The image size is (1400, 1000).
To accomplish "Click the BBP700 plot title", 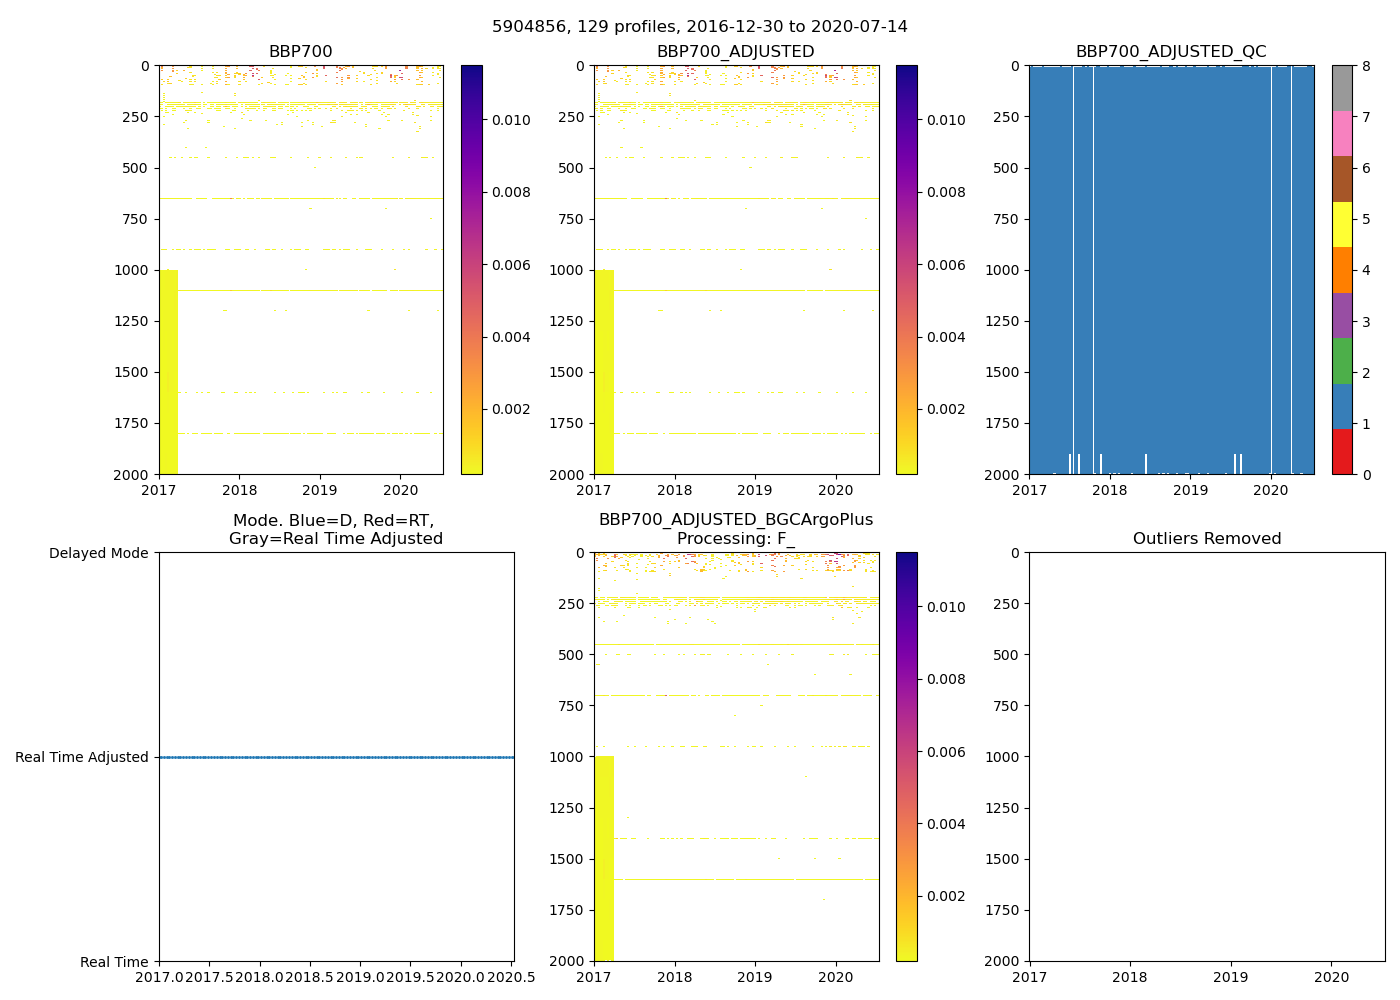I will (300, 52).
